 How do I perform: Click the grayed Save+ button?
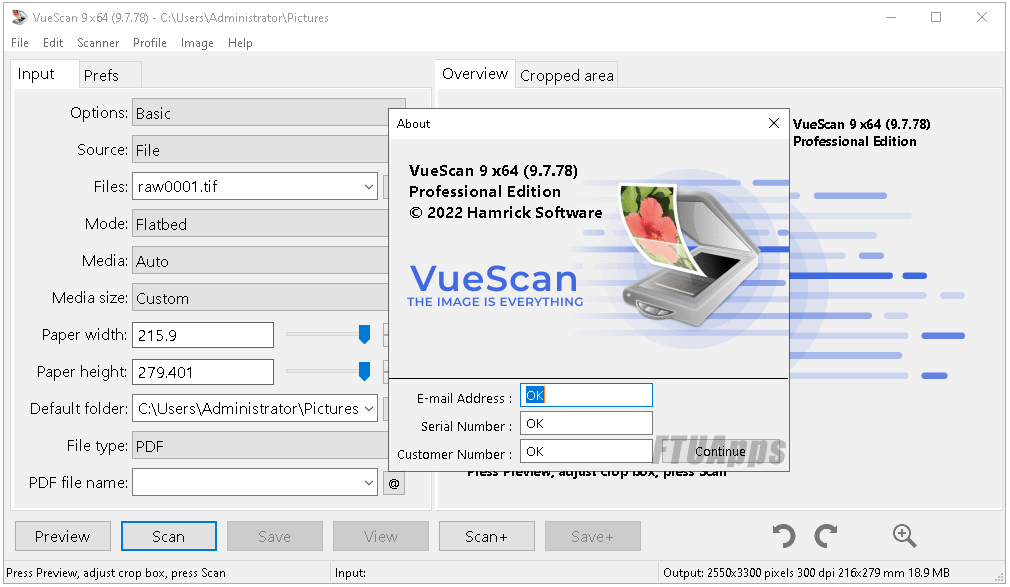593,536
